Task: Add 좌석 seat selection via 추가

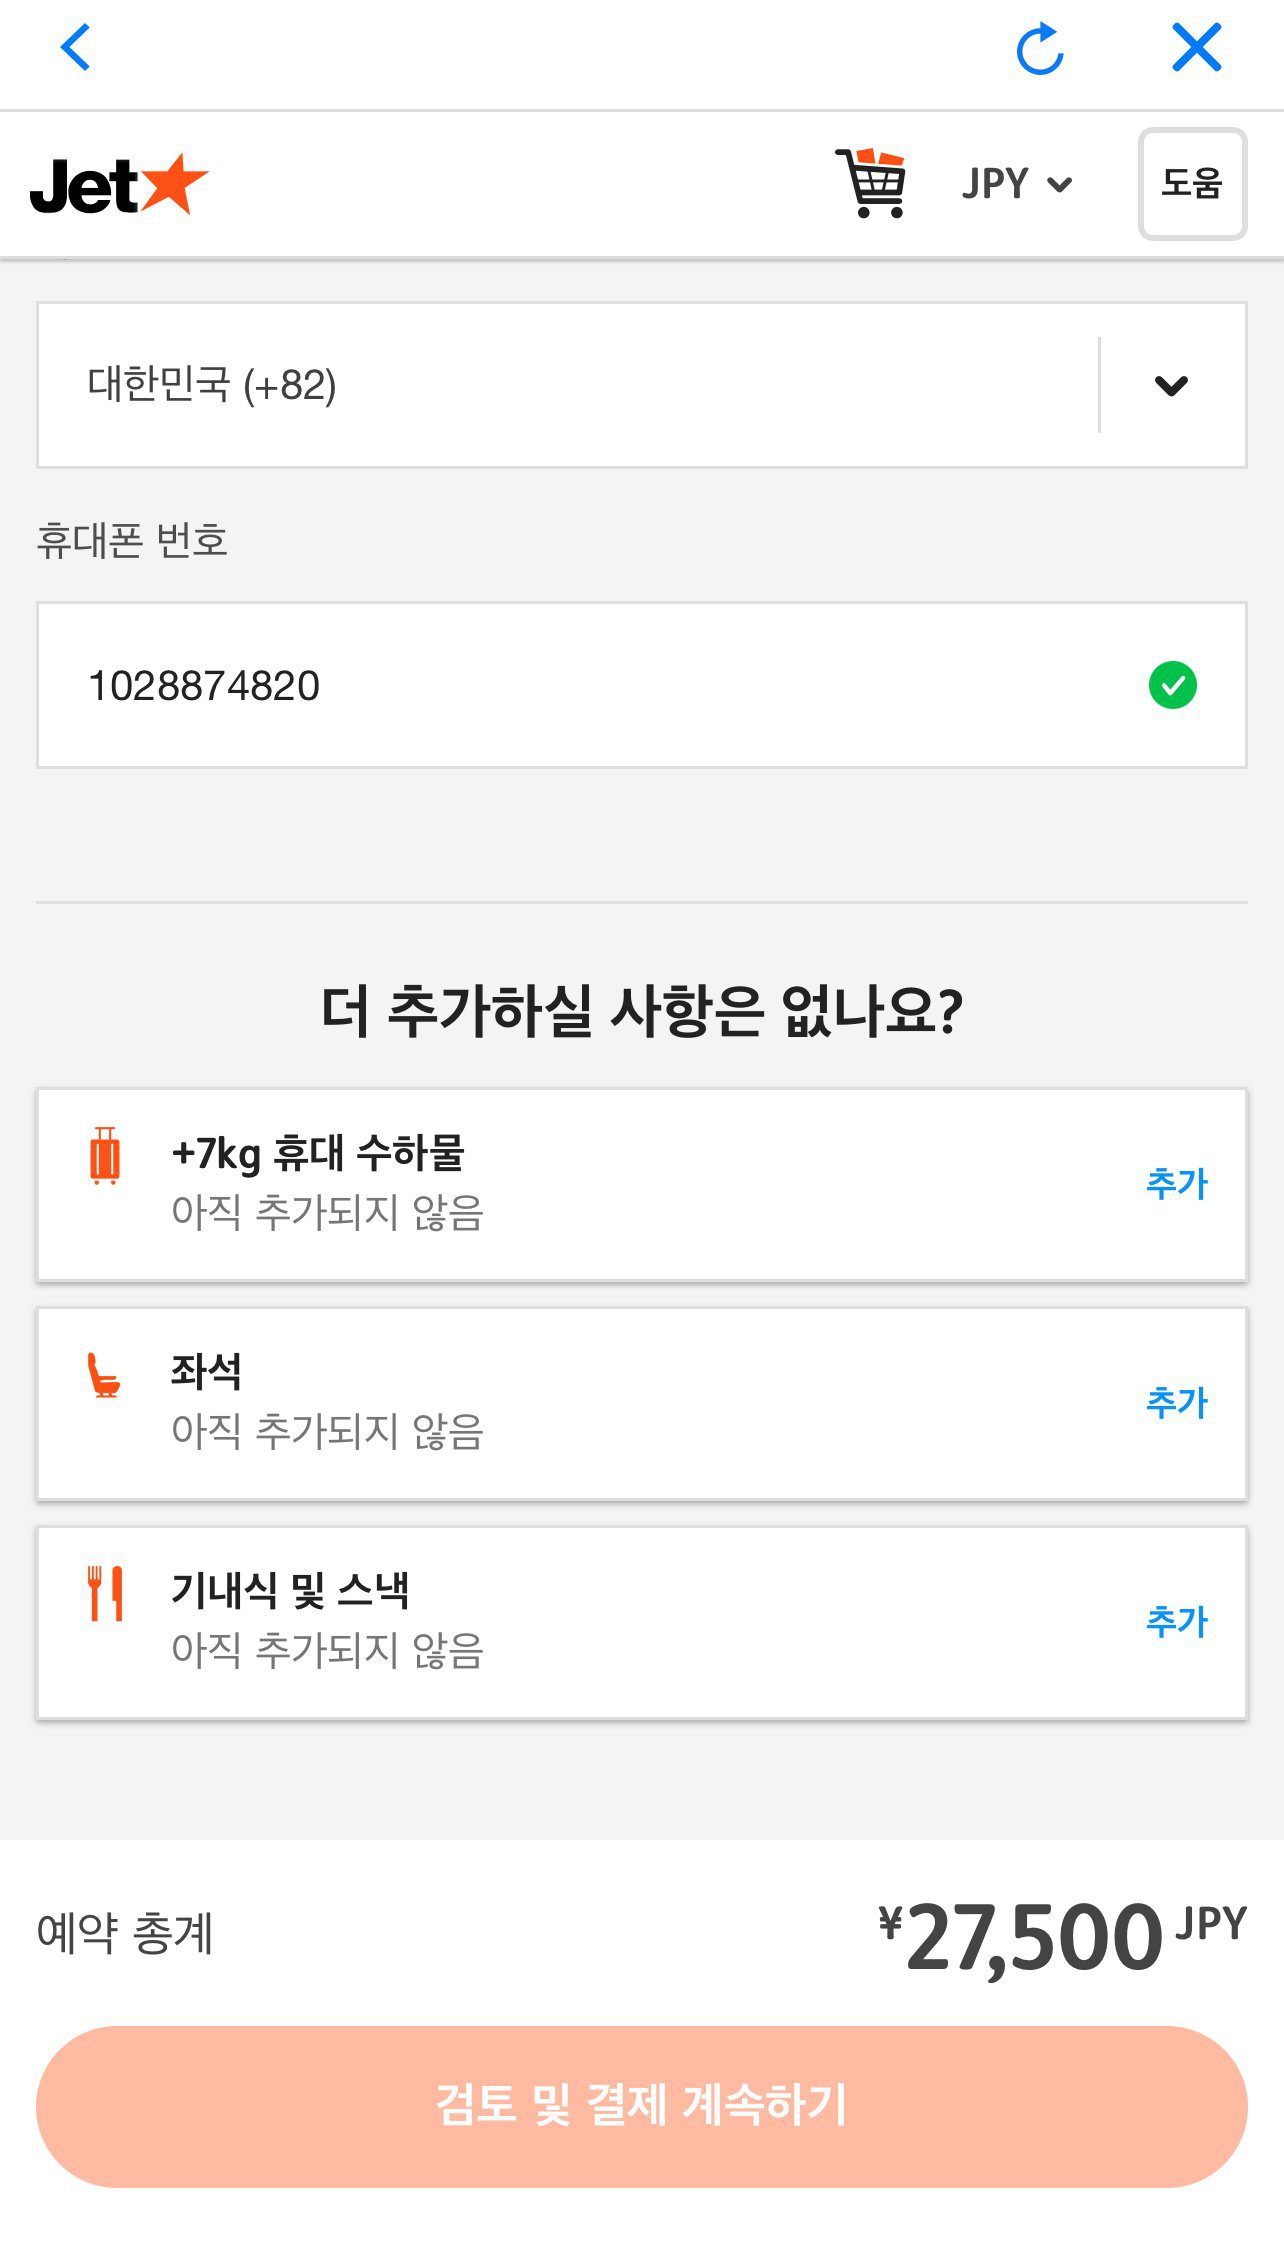Action: (x=1177, y=1403)
